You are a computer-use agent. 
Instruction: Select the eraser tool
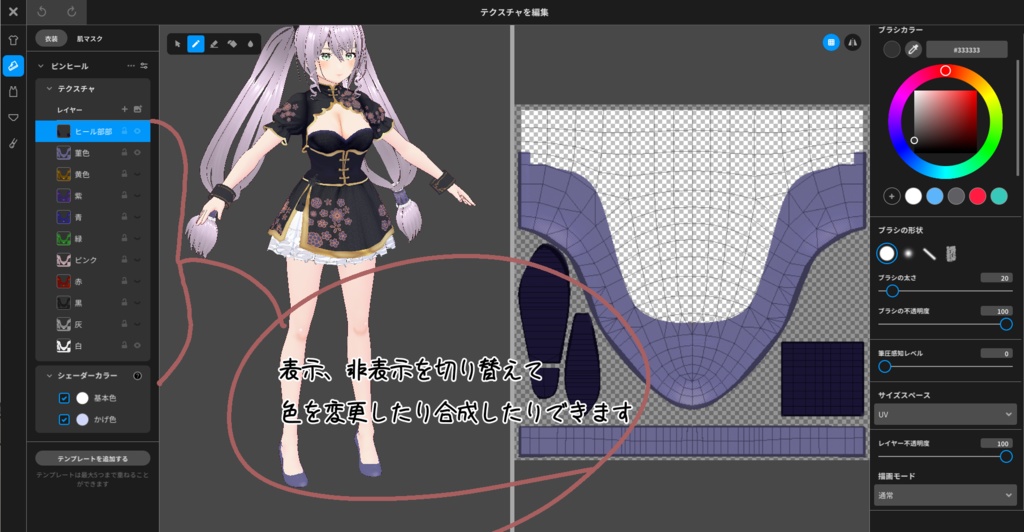pyautogui.click(x=214, y=44)
